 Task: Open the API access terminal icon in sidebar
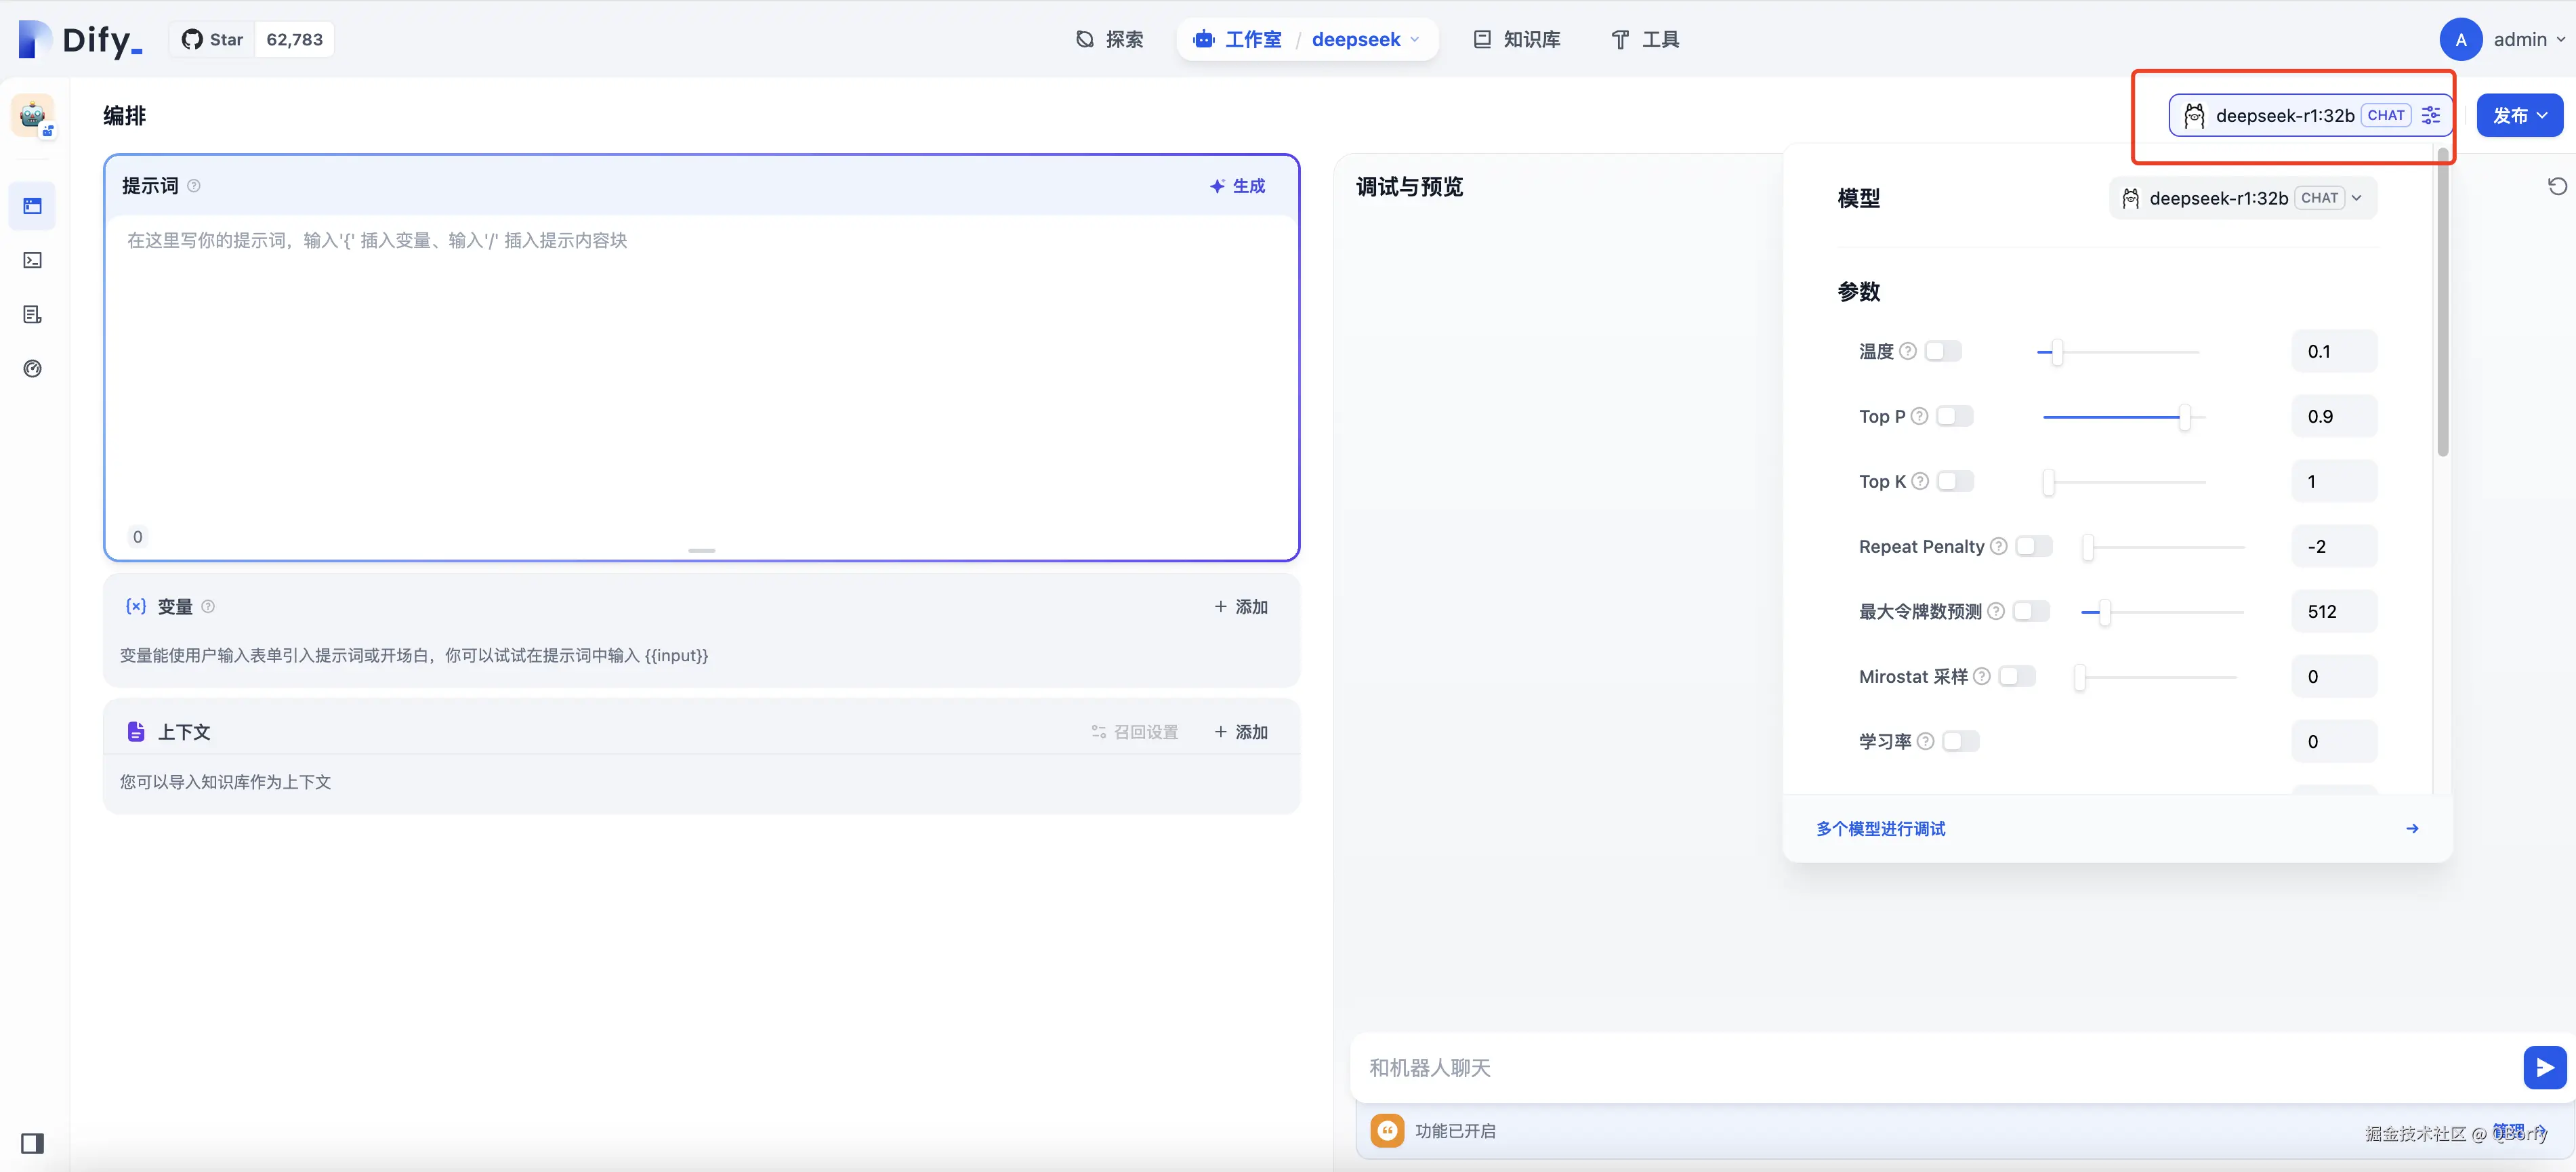[32, 260]
